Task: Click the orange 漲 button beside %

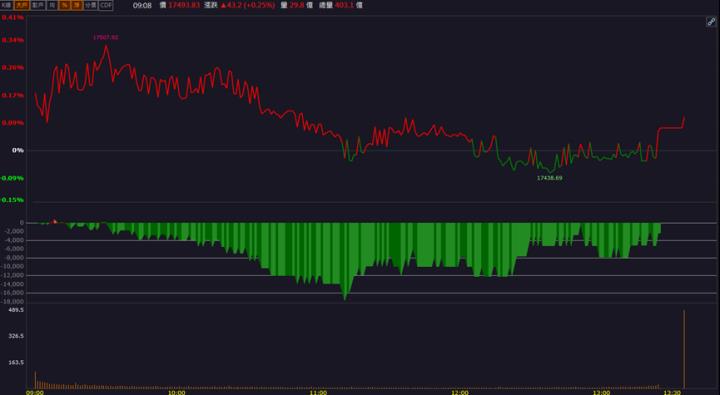Action: [x=77, y=5]
